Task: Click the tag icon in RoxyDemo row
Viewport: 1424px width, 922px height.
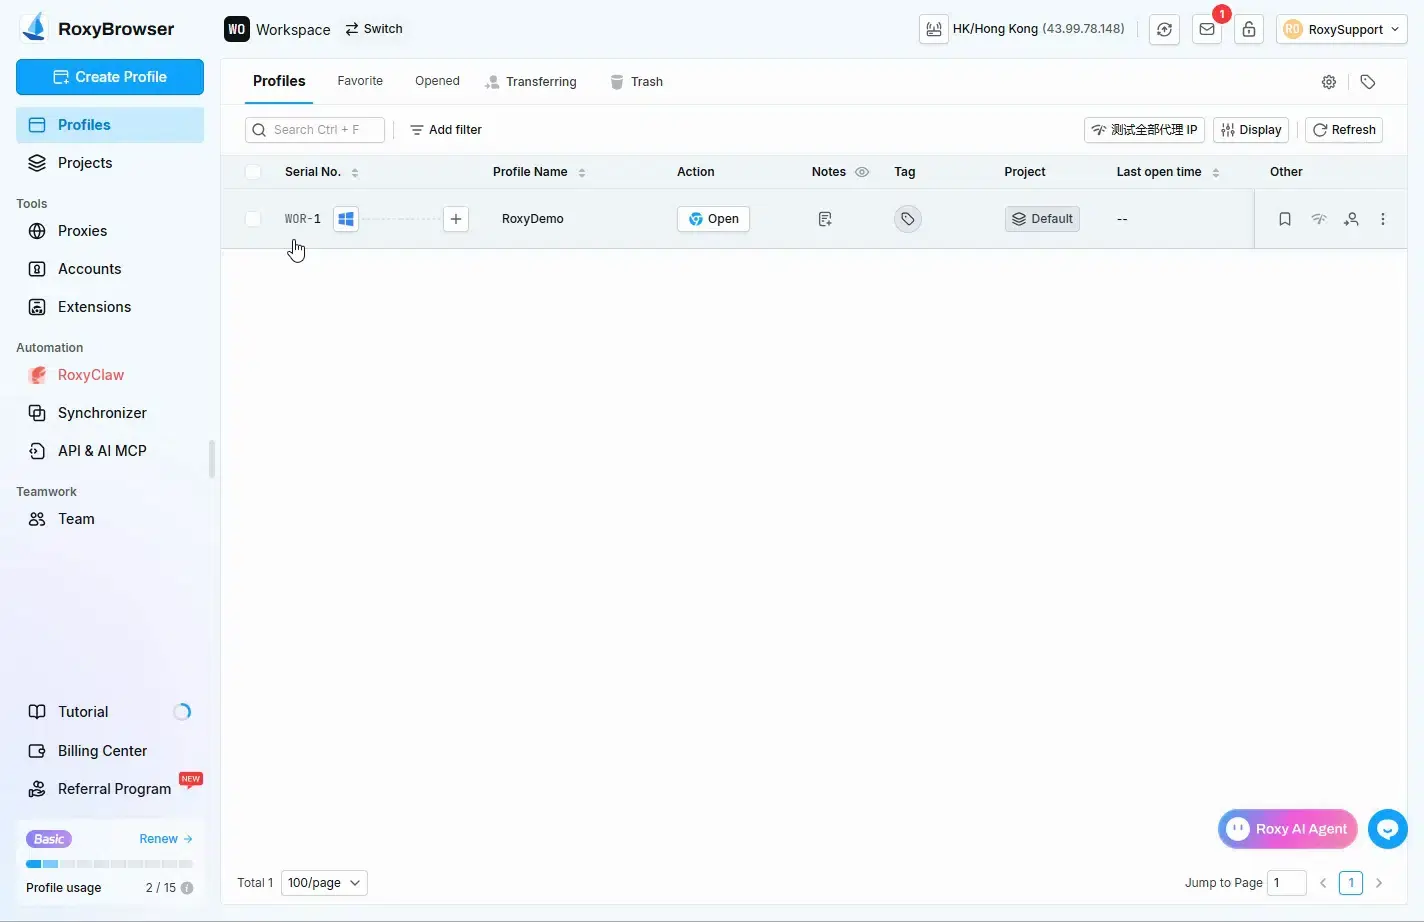Action: click(907, 219)
